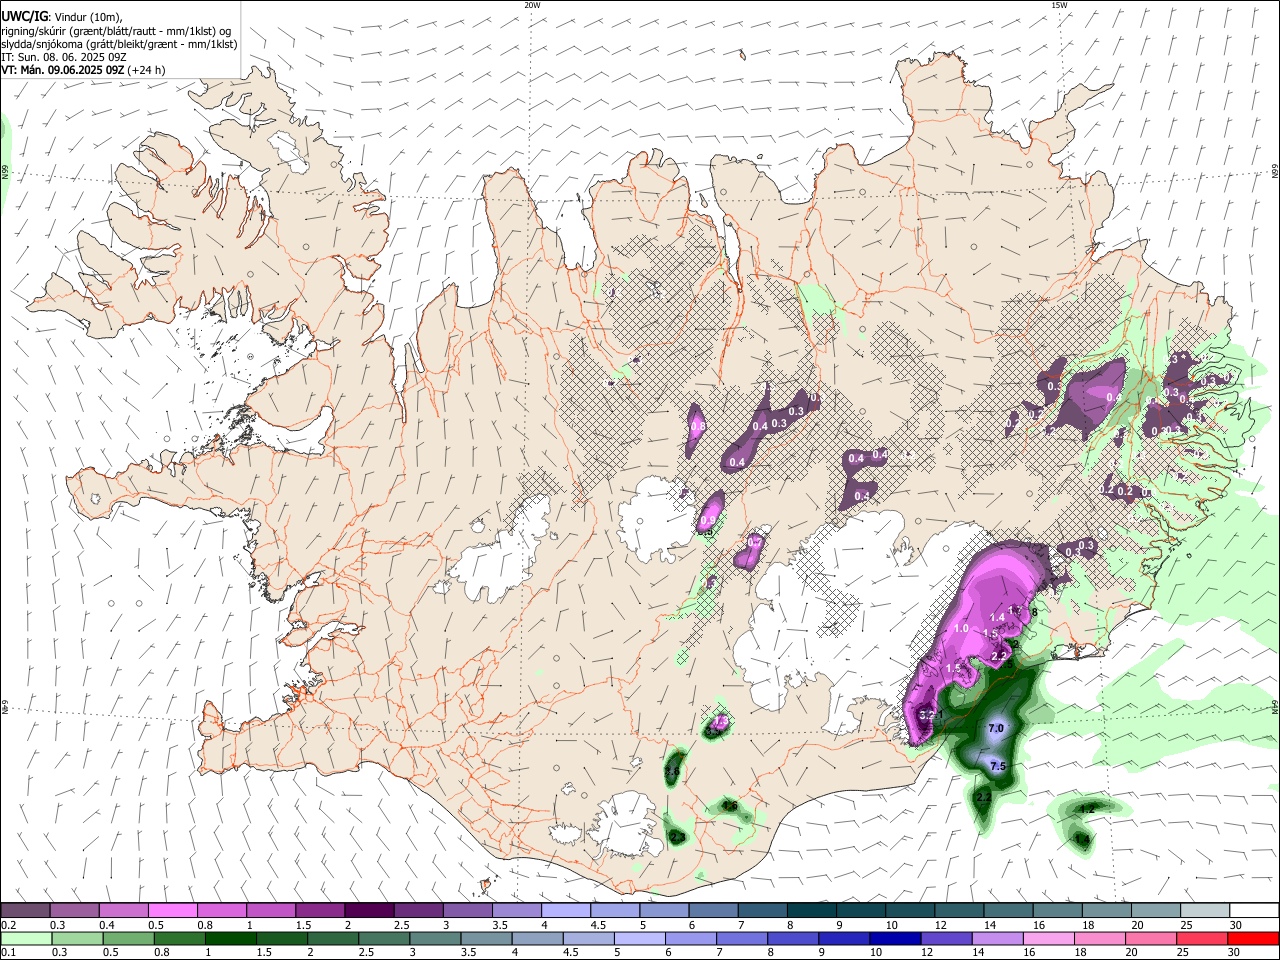Select the mauve 0.3–0.4 snow legend swatch
This screenshot has height=960, width=1280.
[74, 910]
